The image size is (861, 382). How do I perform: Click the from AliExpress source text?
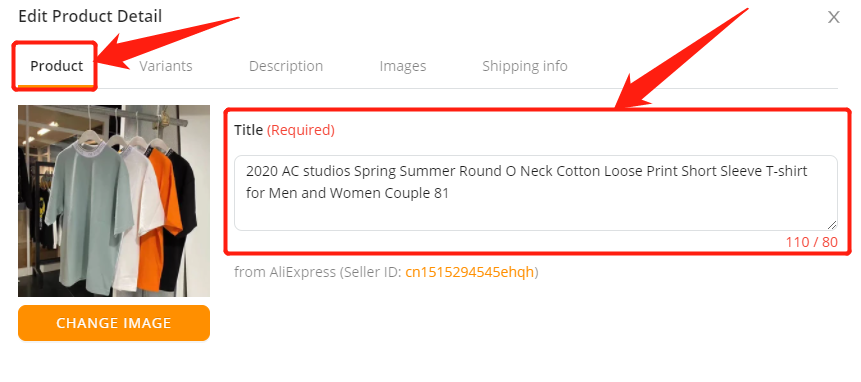pos(284,272)
